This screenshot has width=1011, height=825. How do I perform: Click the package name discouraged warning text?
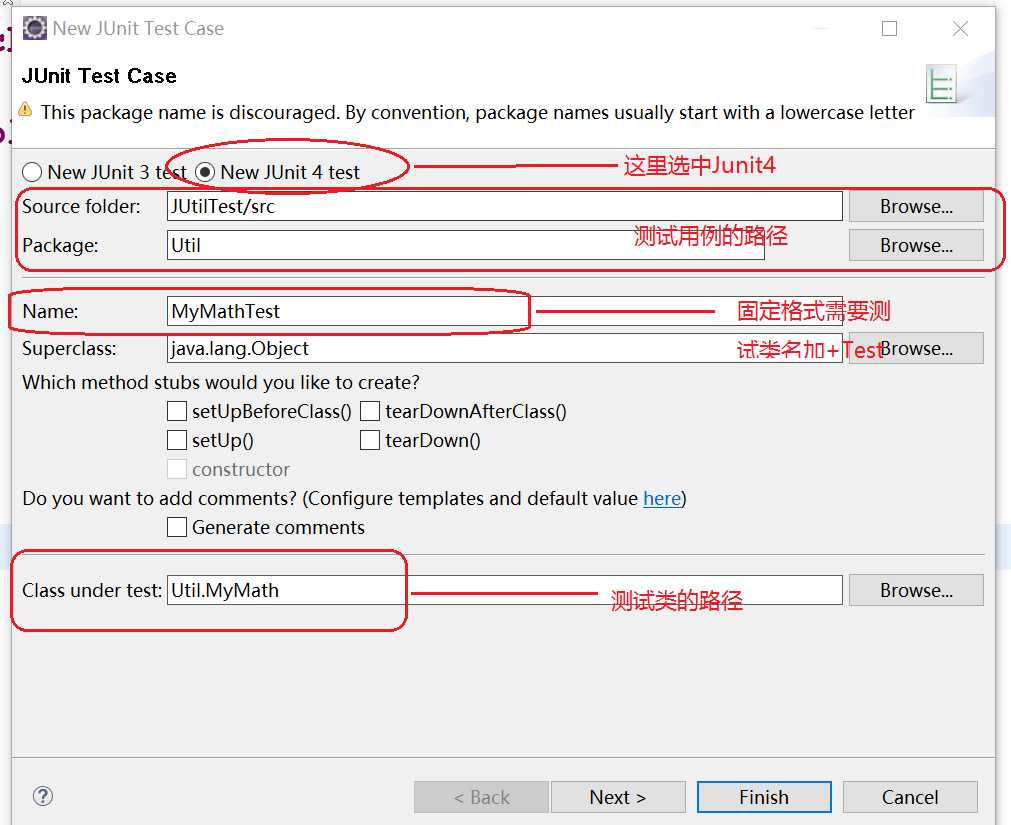pyautogui.click(x=478, y=113)
